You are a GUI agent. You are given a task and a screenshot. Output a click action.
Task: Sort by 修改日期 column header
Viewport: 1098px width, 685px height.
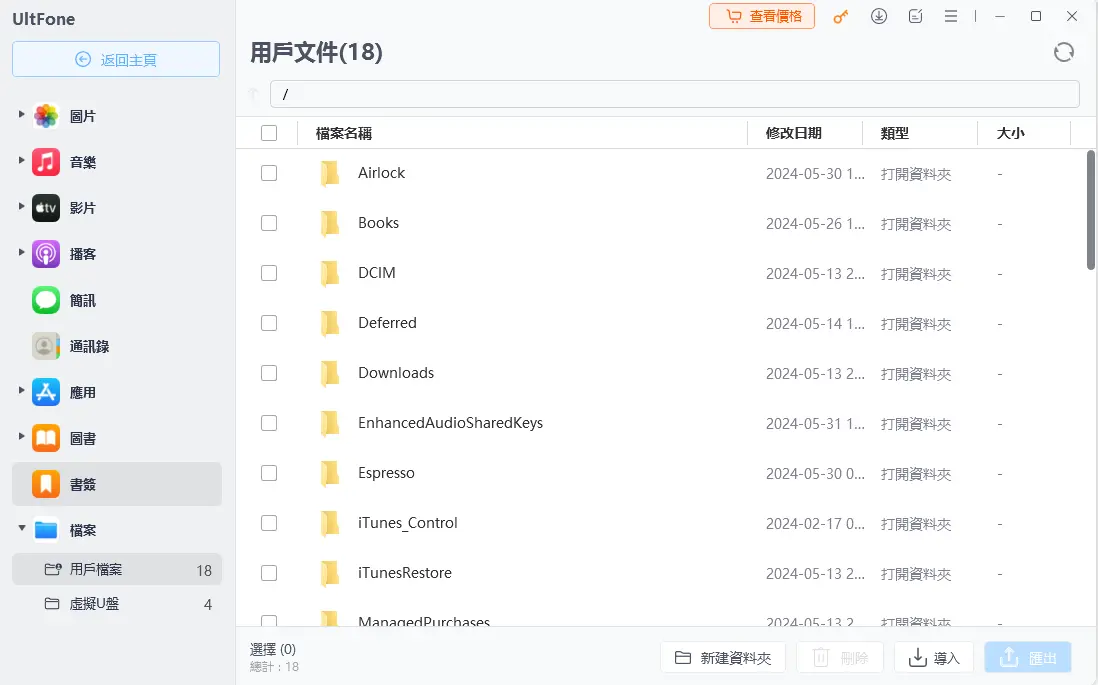(x=793, y=133)
